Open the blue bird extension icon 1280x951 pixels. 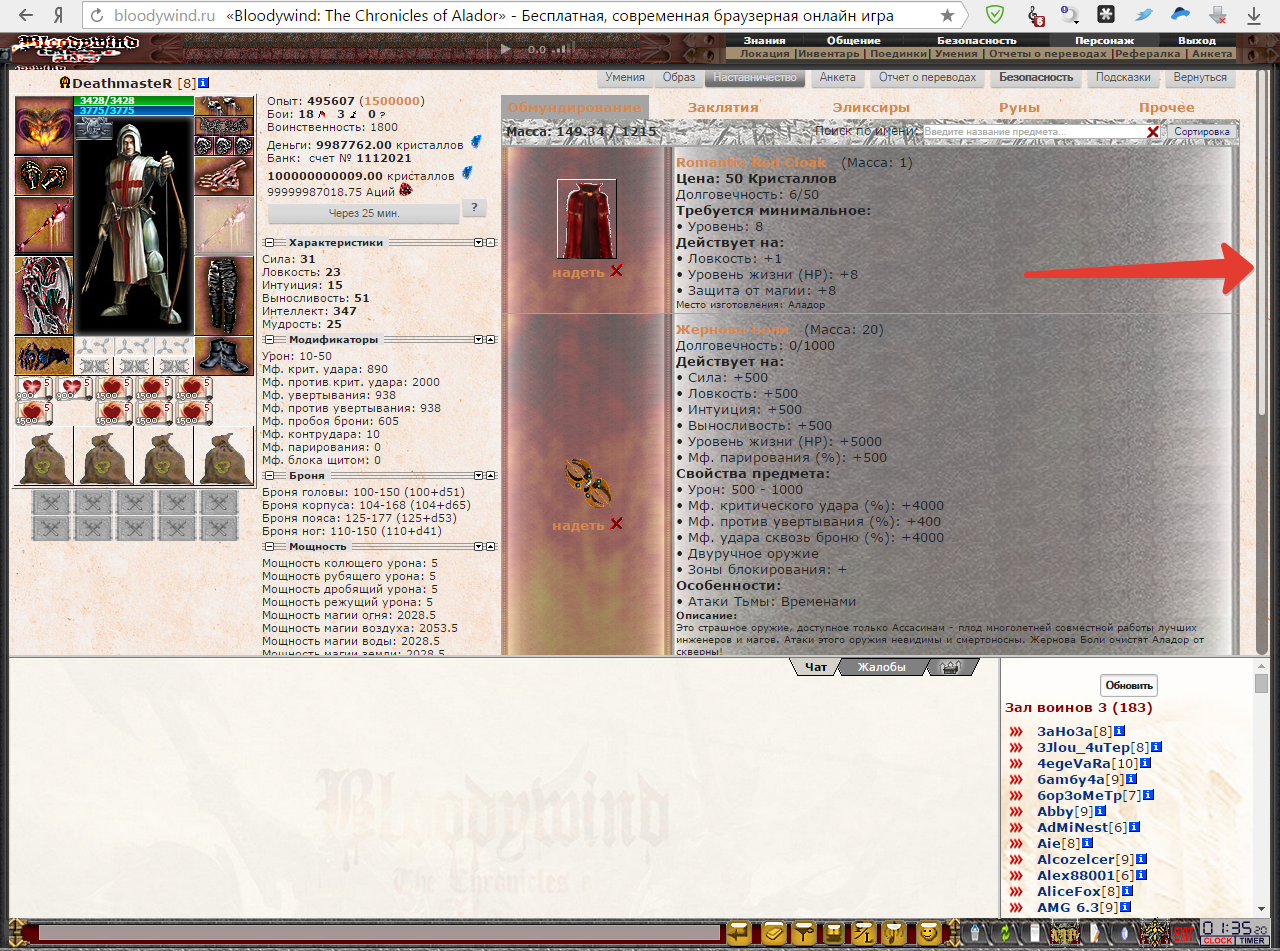[1144, 15]
